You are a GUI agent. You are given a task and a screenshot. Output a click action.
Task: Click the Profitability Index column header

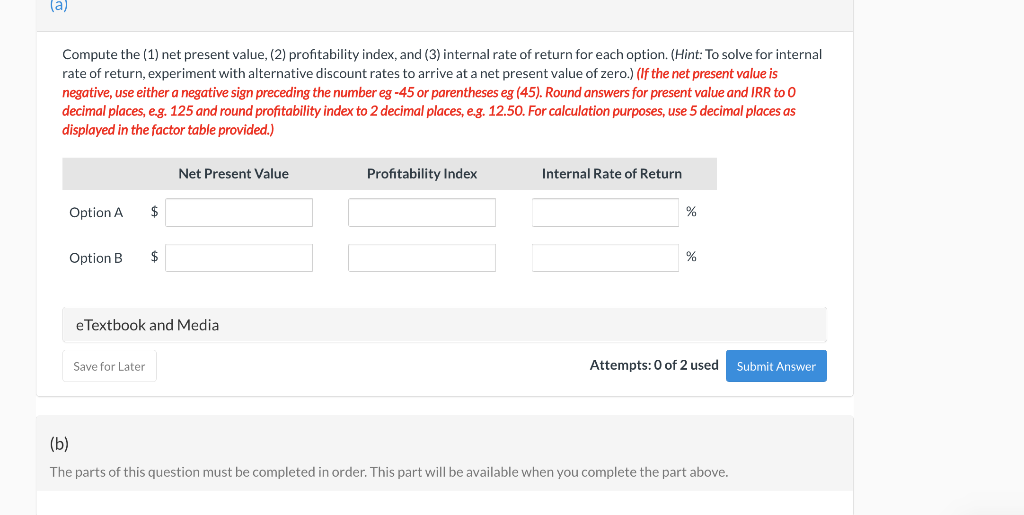(x=422, y=174)
